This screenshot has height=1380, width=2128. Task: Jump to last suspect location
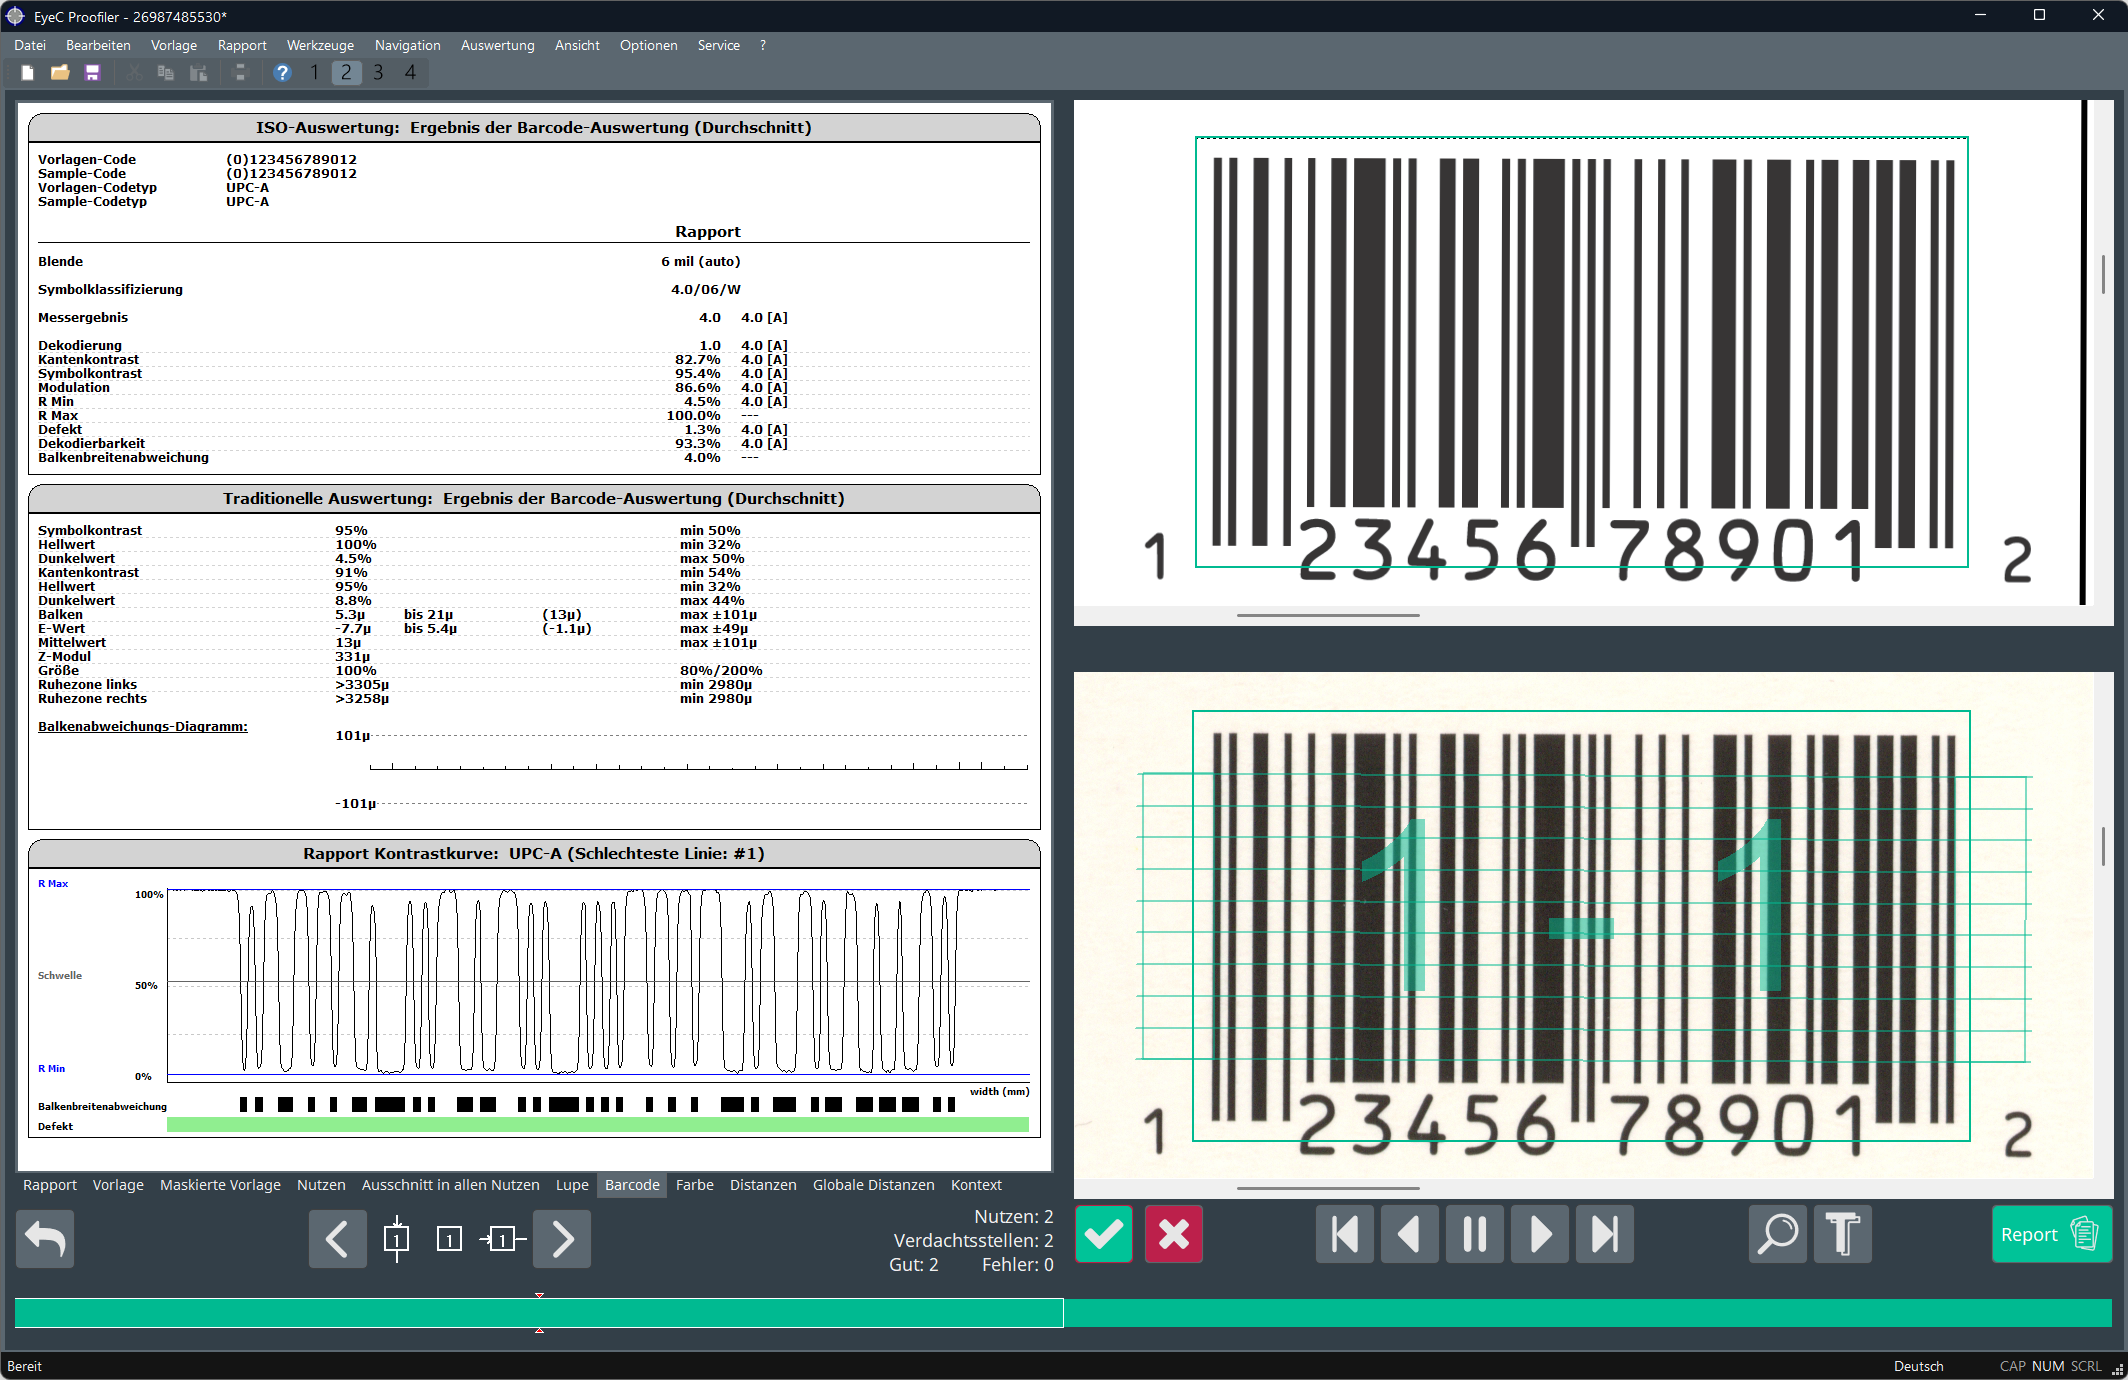coord(1605,1234)
